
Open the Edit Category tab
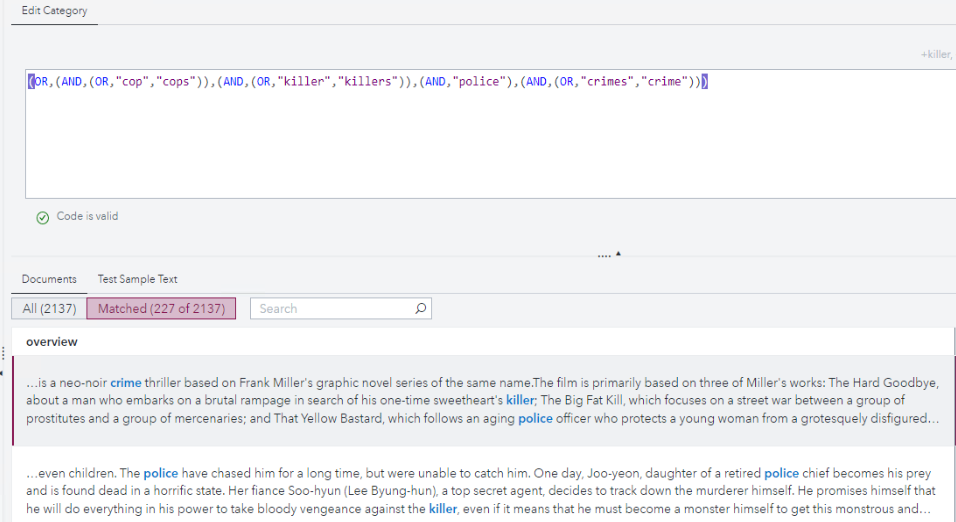point(54,11)
